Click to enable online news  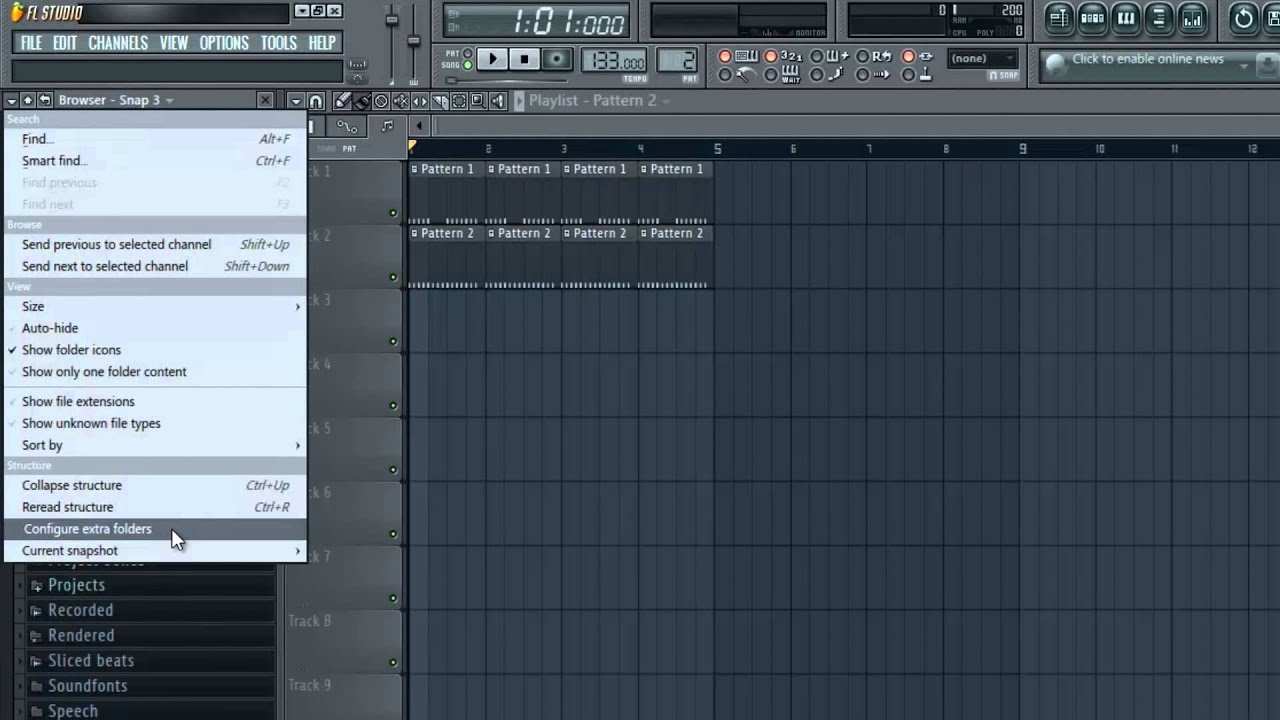point(1148,59)
